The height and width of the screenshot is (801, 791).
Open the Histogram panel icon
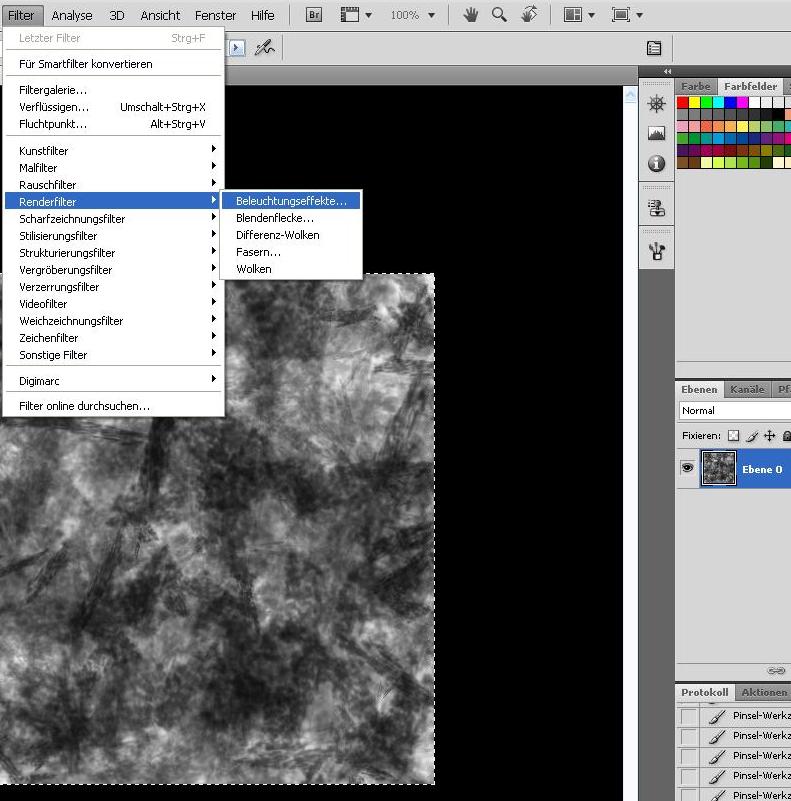(656, 133)
